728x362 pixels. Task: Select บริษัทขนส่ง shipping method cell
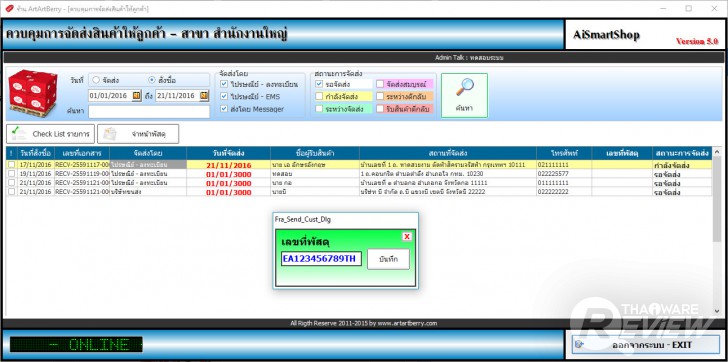click(148, 192)
